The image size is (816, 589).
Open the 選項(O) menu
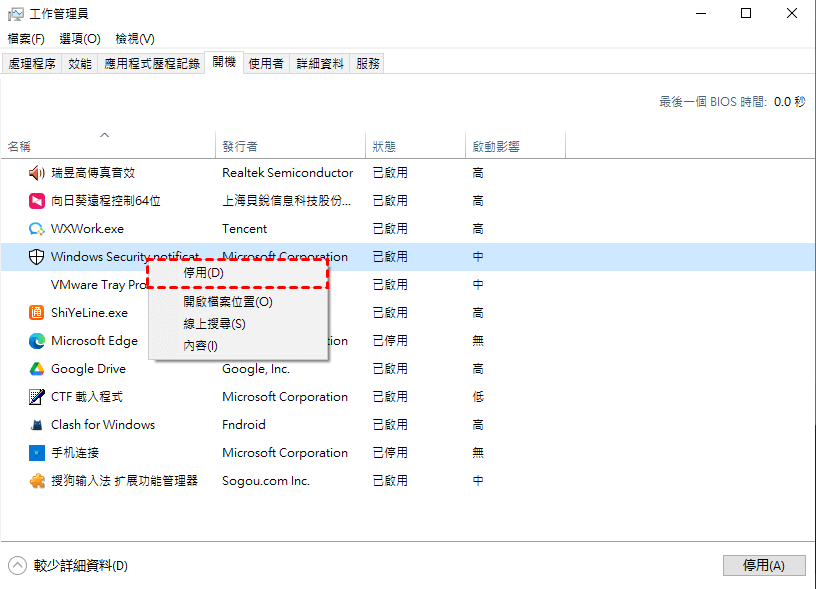pos(80,39)
